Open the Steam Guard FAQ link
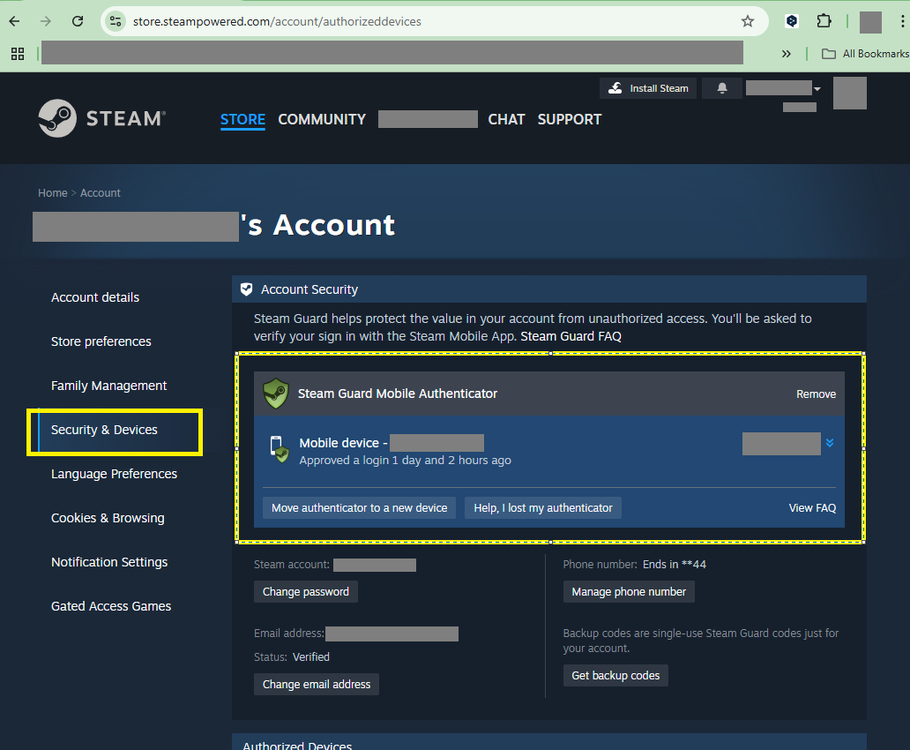 tap(570, 336)
